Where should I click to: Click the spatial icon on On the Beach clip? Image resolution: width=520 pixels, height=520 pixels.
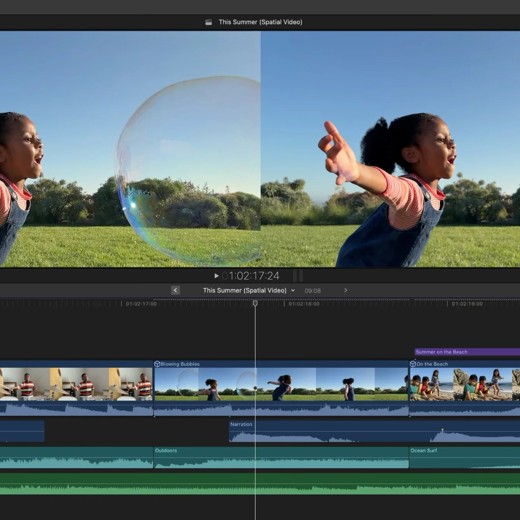tap(413, 364)
